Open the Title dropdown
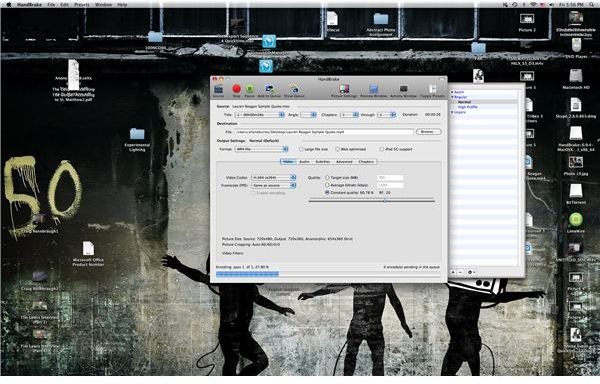This screenshot has height=384, width=600. pos(259,115)
